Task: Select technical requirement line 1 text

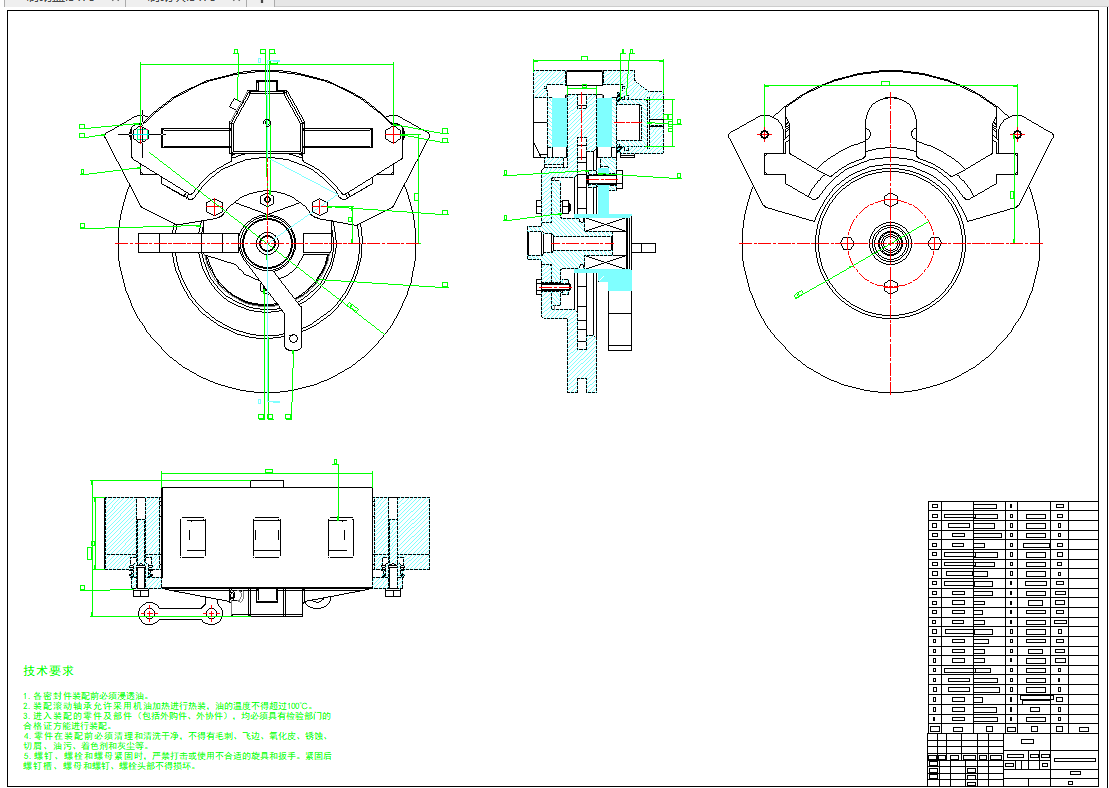Action: coord(90,695)
